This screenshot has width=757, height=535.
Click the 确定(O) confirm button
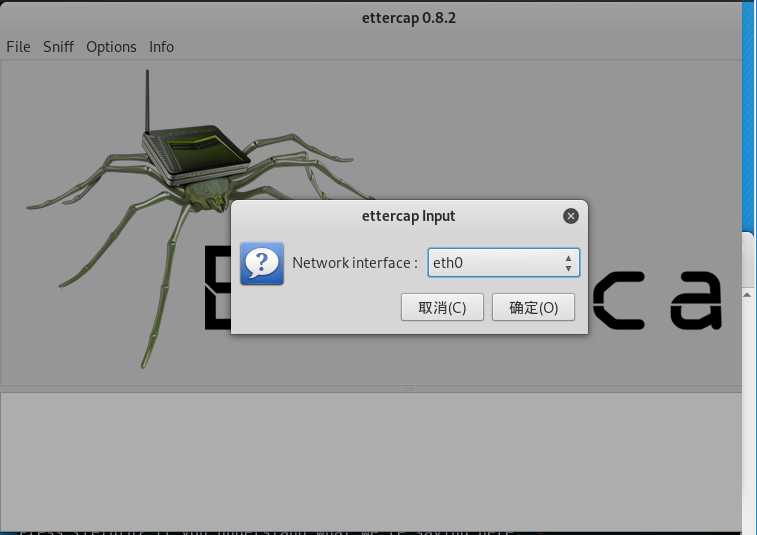pyautogui.click(x=533, y=308)
